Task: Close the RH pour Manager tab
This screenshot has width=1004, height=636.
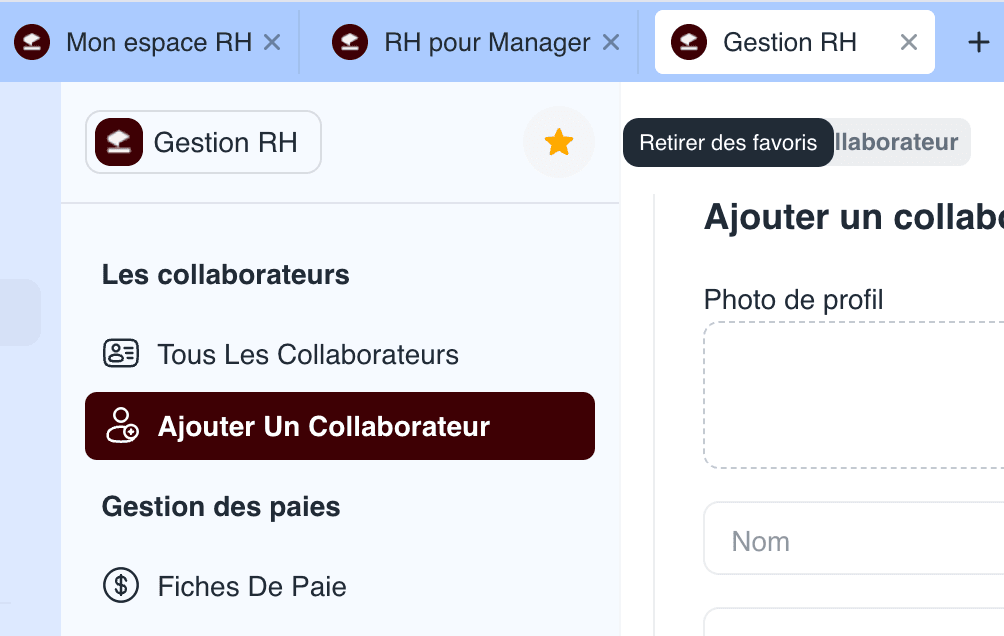Action: 611,43
